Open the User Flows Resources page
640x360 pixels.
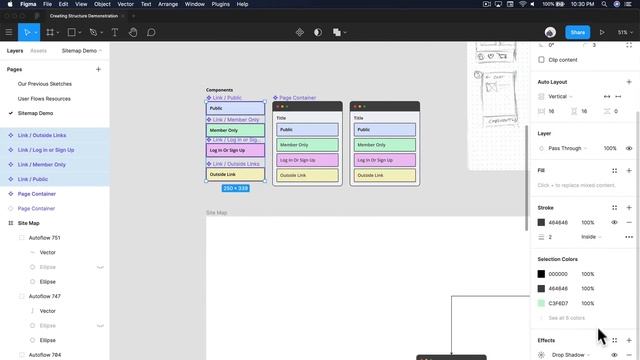[44, 99]
